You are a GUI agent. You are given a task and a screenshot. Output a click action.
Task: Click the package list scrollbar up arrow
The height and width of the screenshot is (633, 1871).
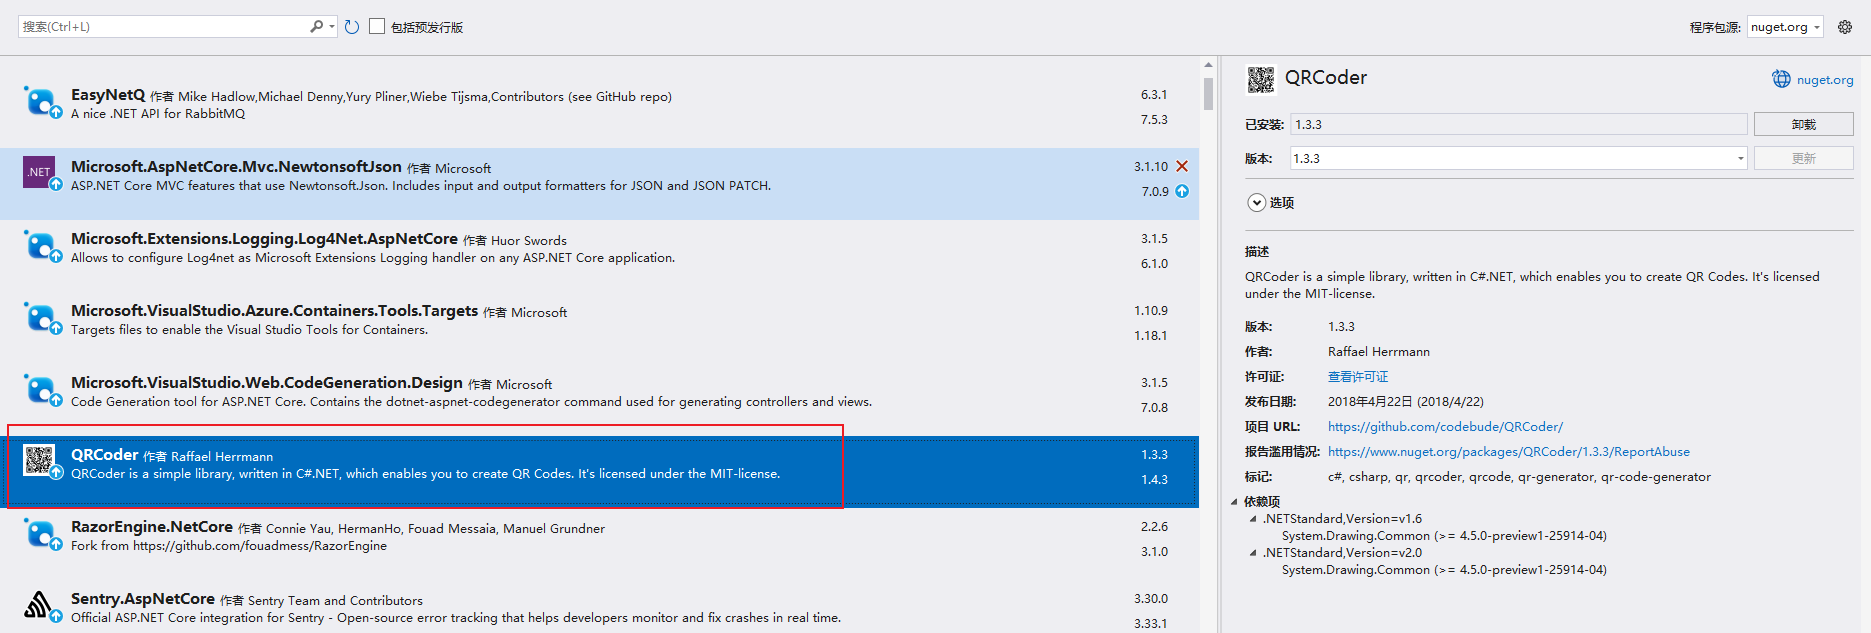[1208, 64]
